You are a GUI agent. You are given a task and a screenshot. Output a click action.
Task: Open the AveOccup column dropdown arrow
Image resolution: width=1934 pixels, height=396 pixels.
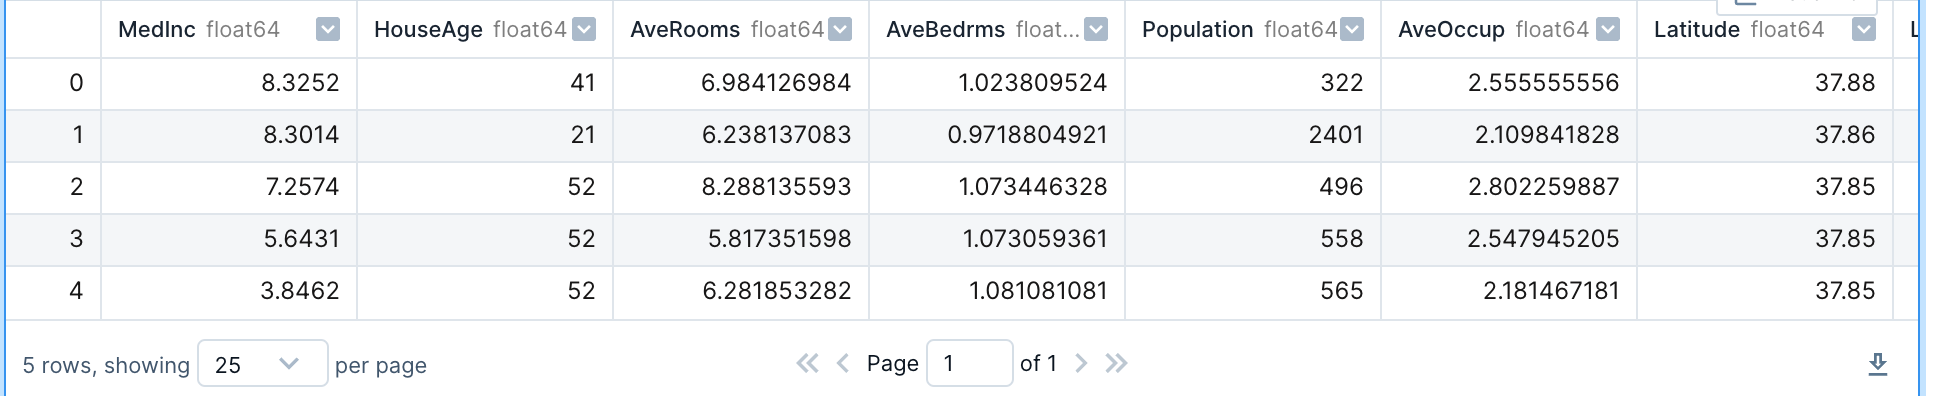[1608, 30]
